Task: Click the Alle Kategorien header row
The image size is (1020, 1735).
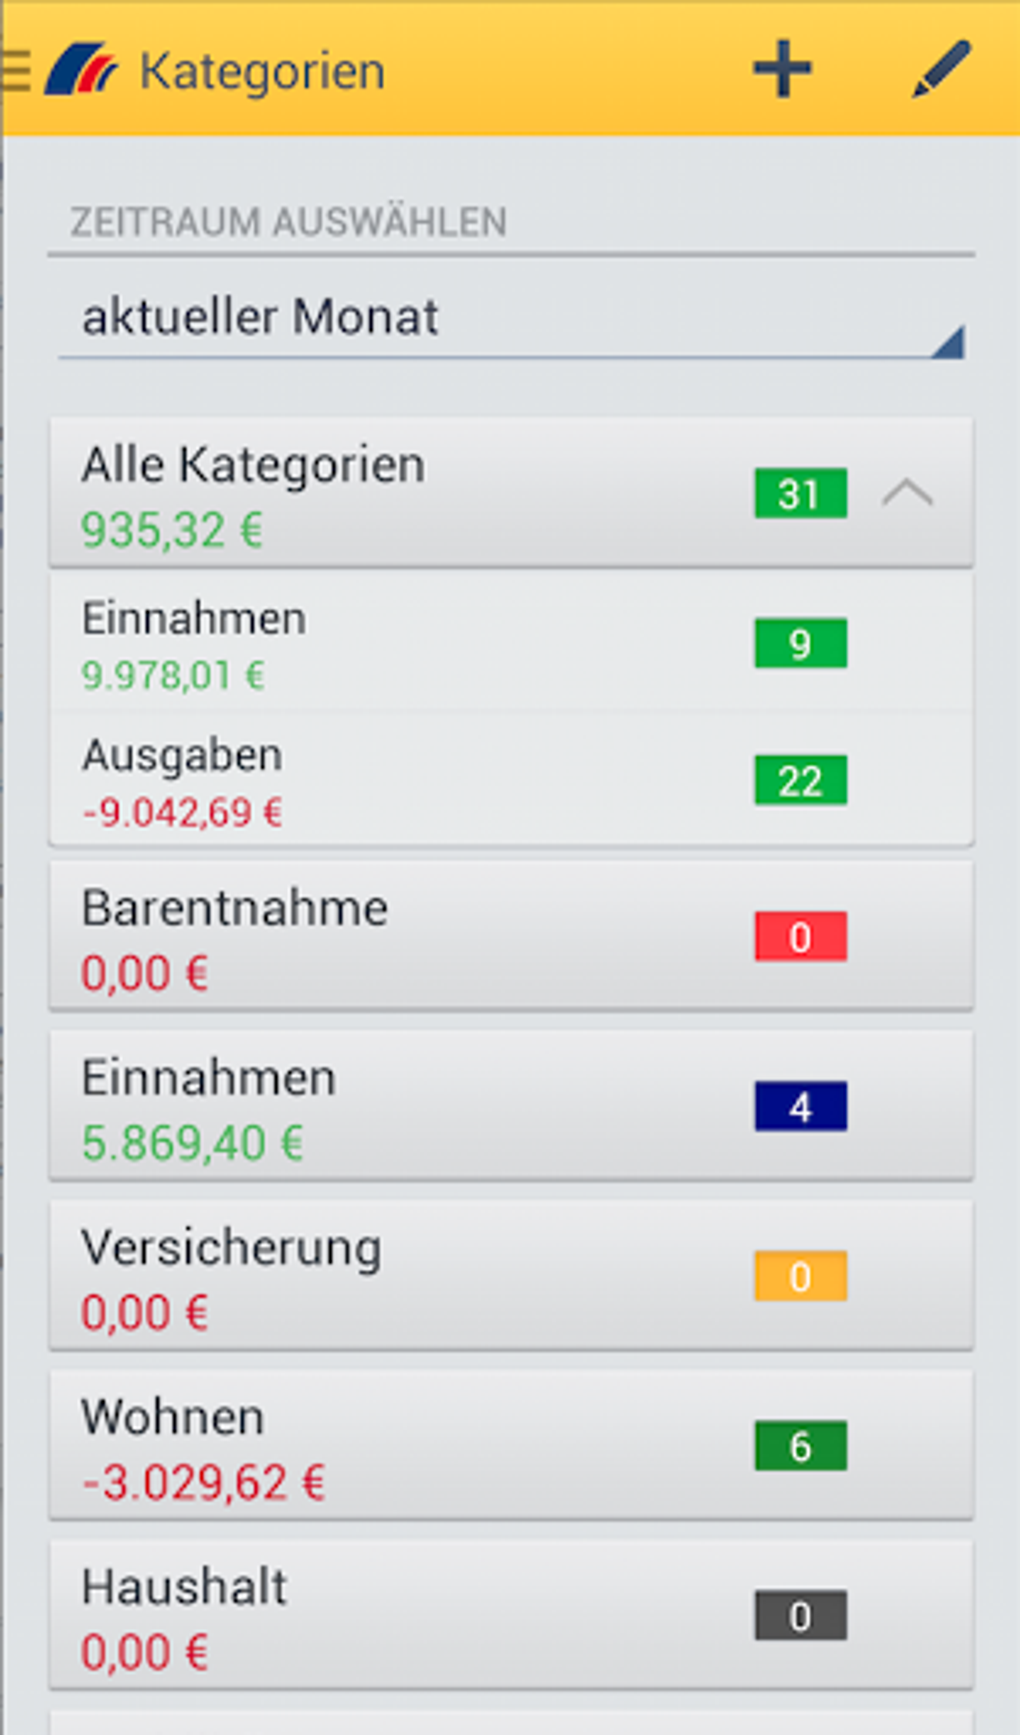Action: click(400, 494)
